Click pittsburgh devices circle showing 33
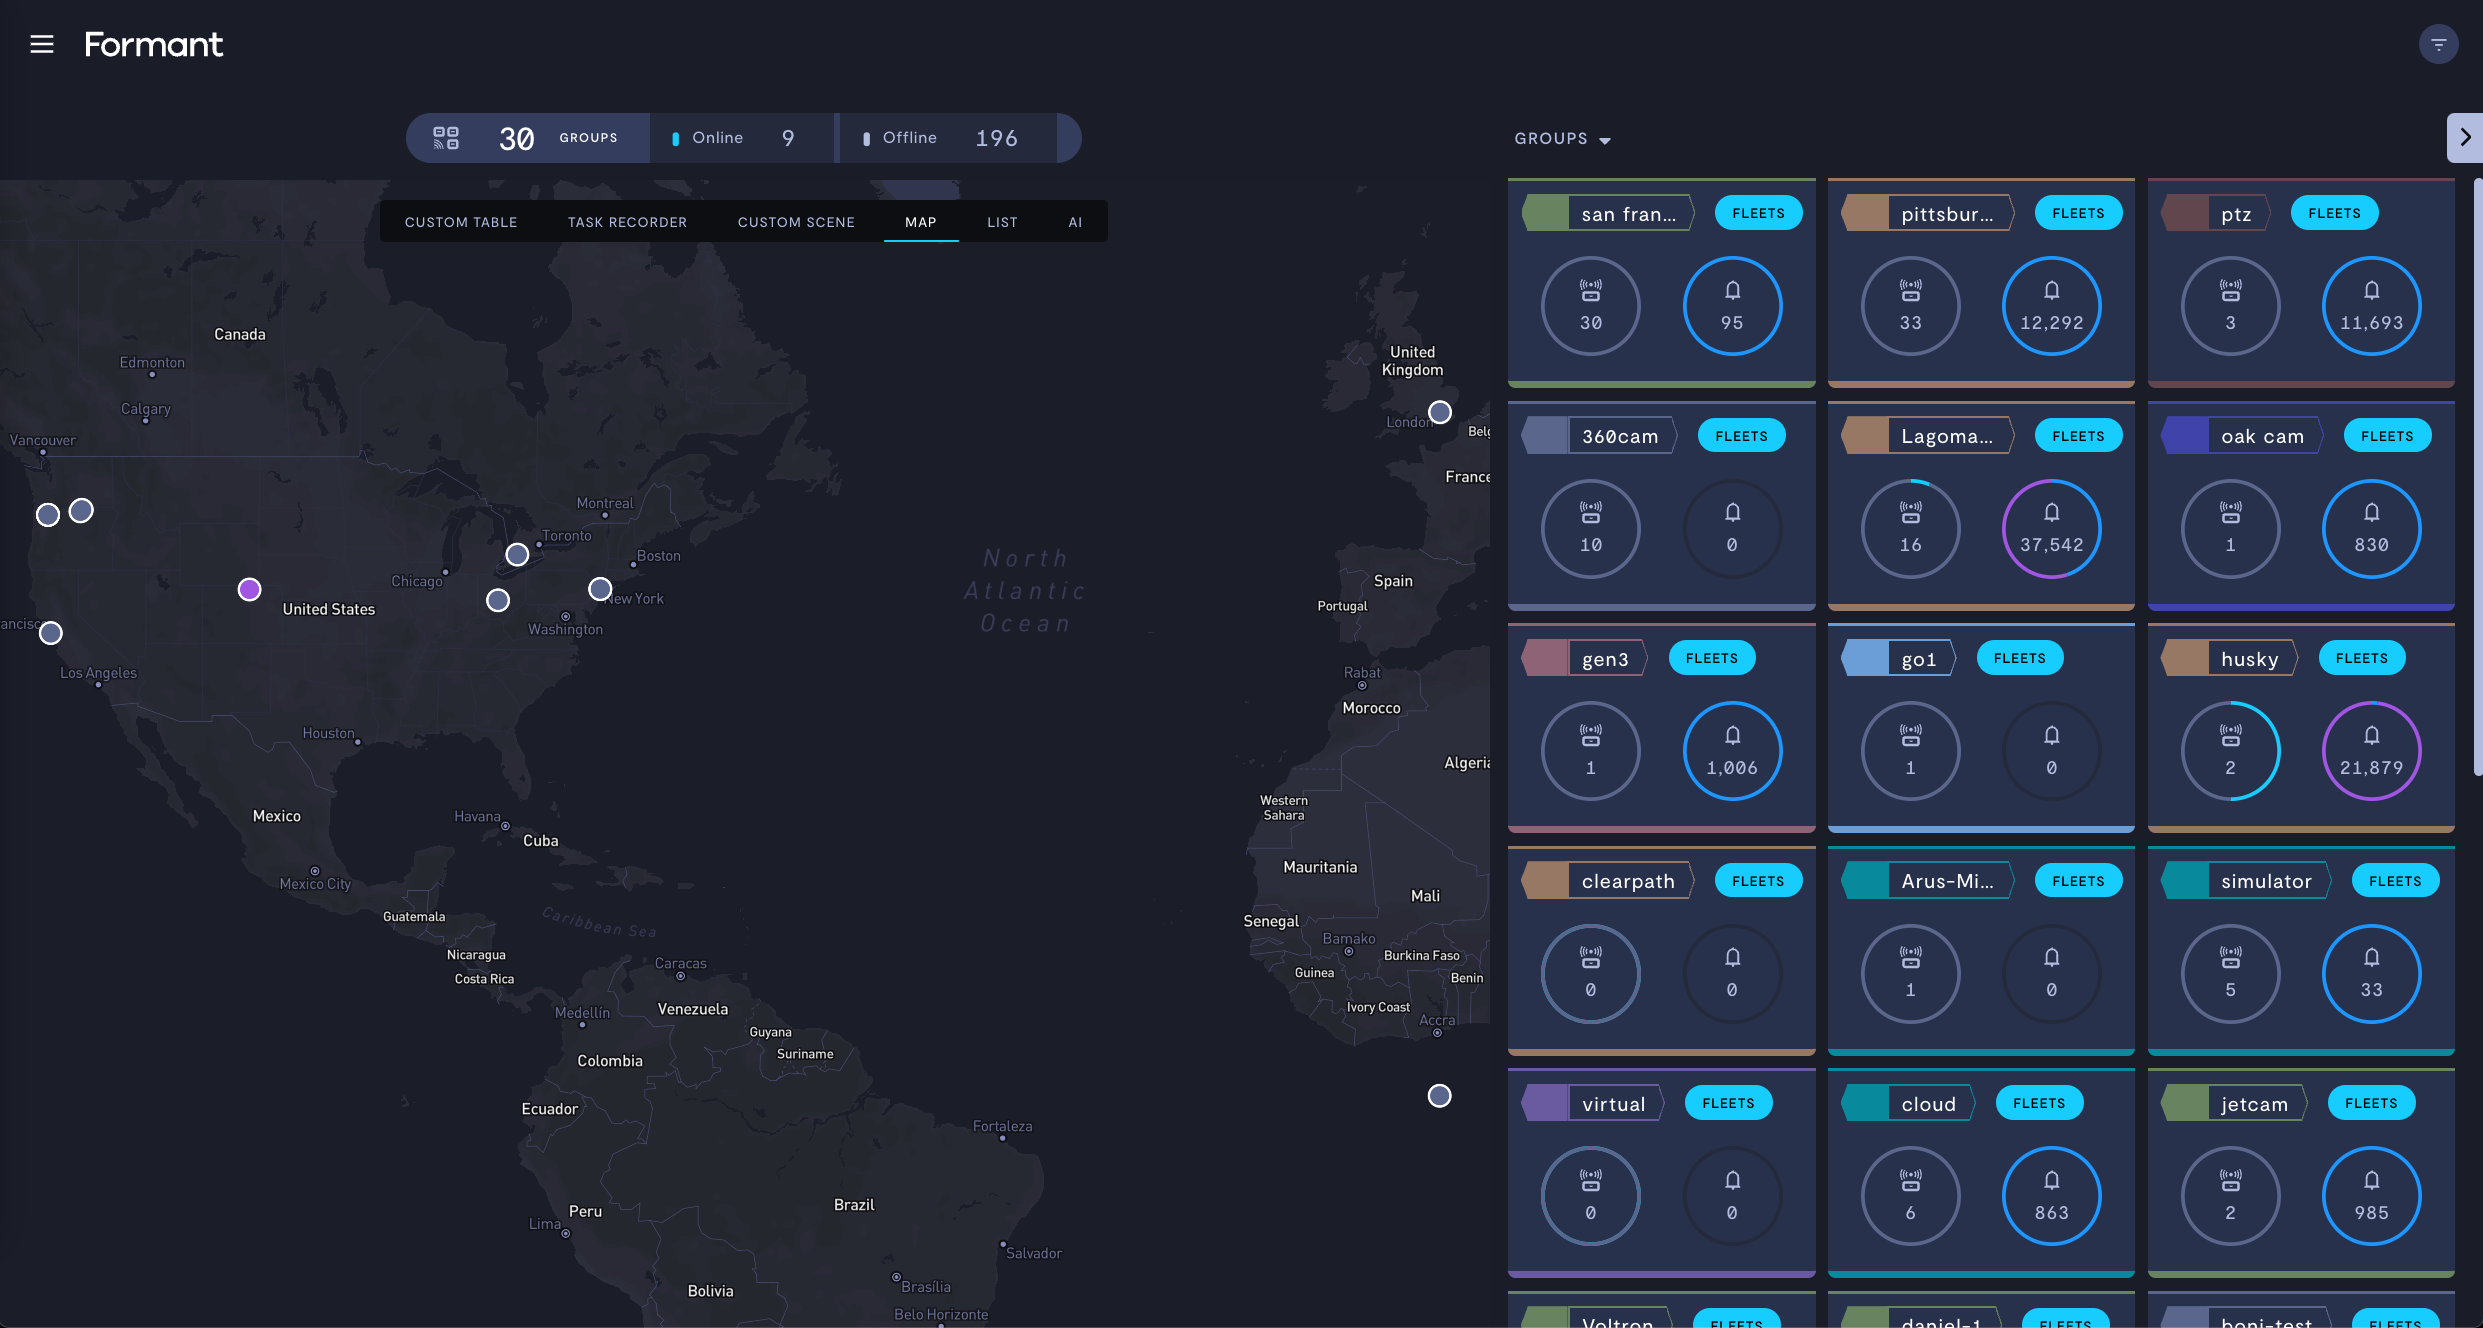This screenshot has height=1328, width=2483. coord(1910,306)
